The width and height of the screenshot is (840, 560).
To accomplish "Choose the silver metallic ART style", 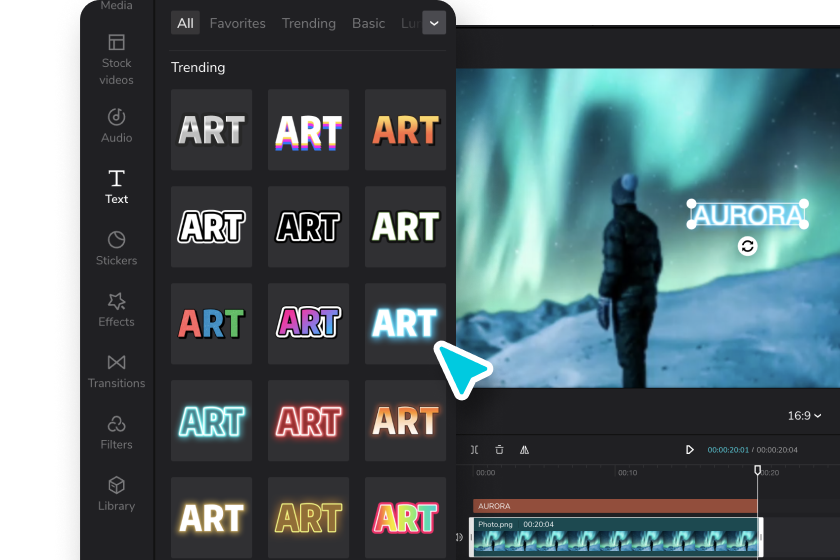I will coord(212,130).
